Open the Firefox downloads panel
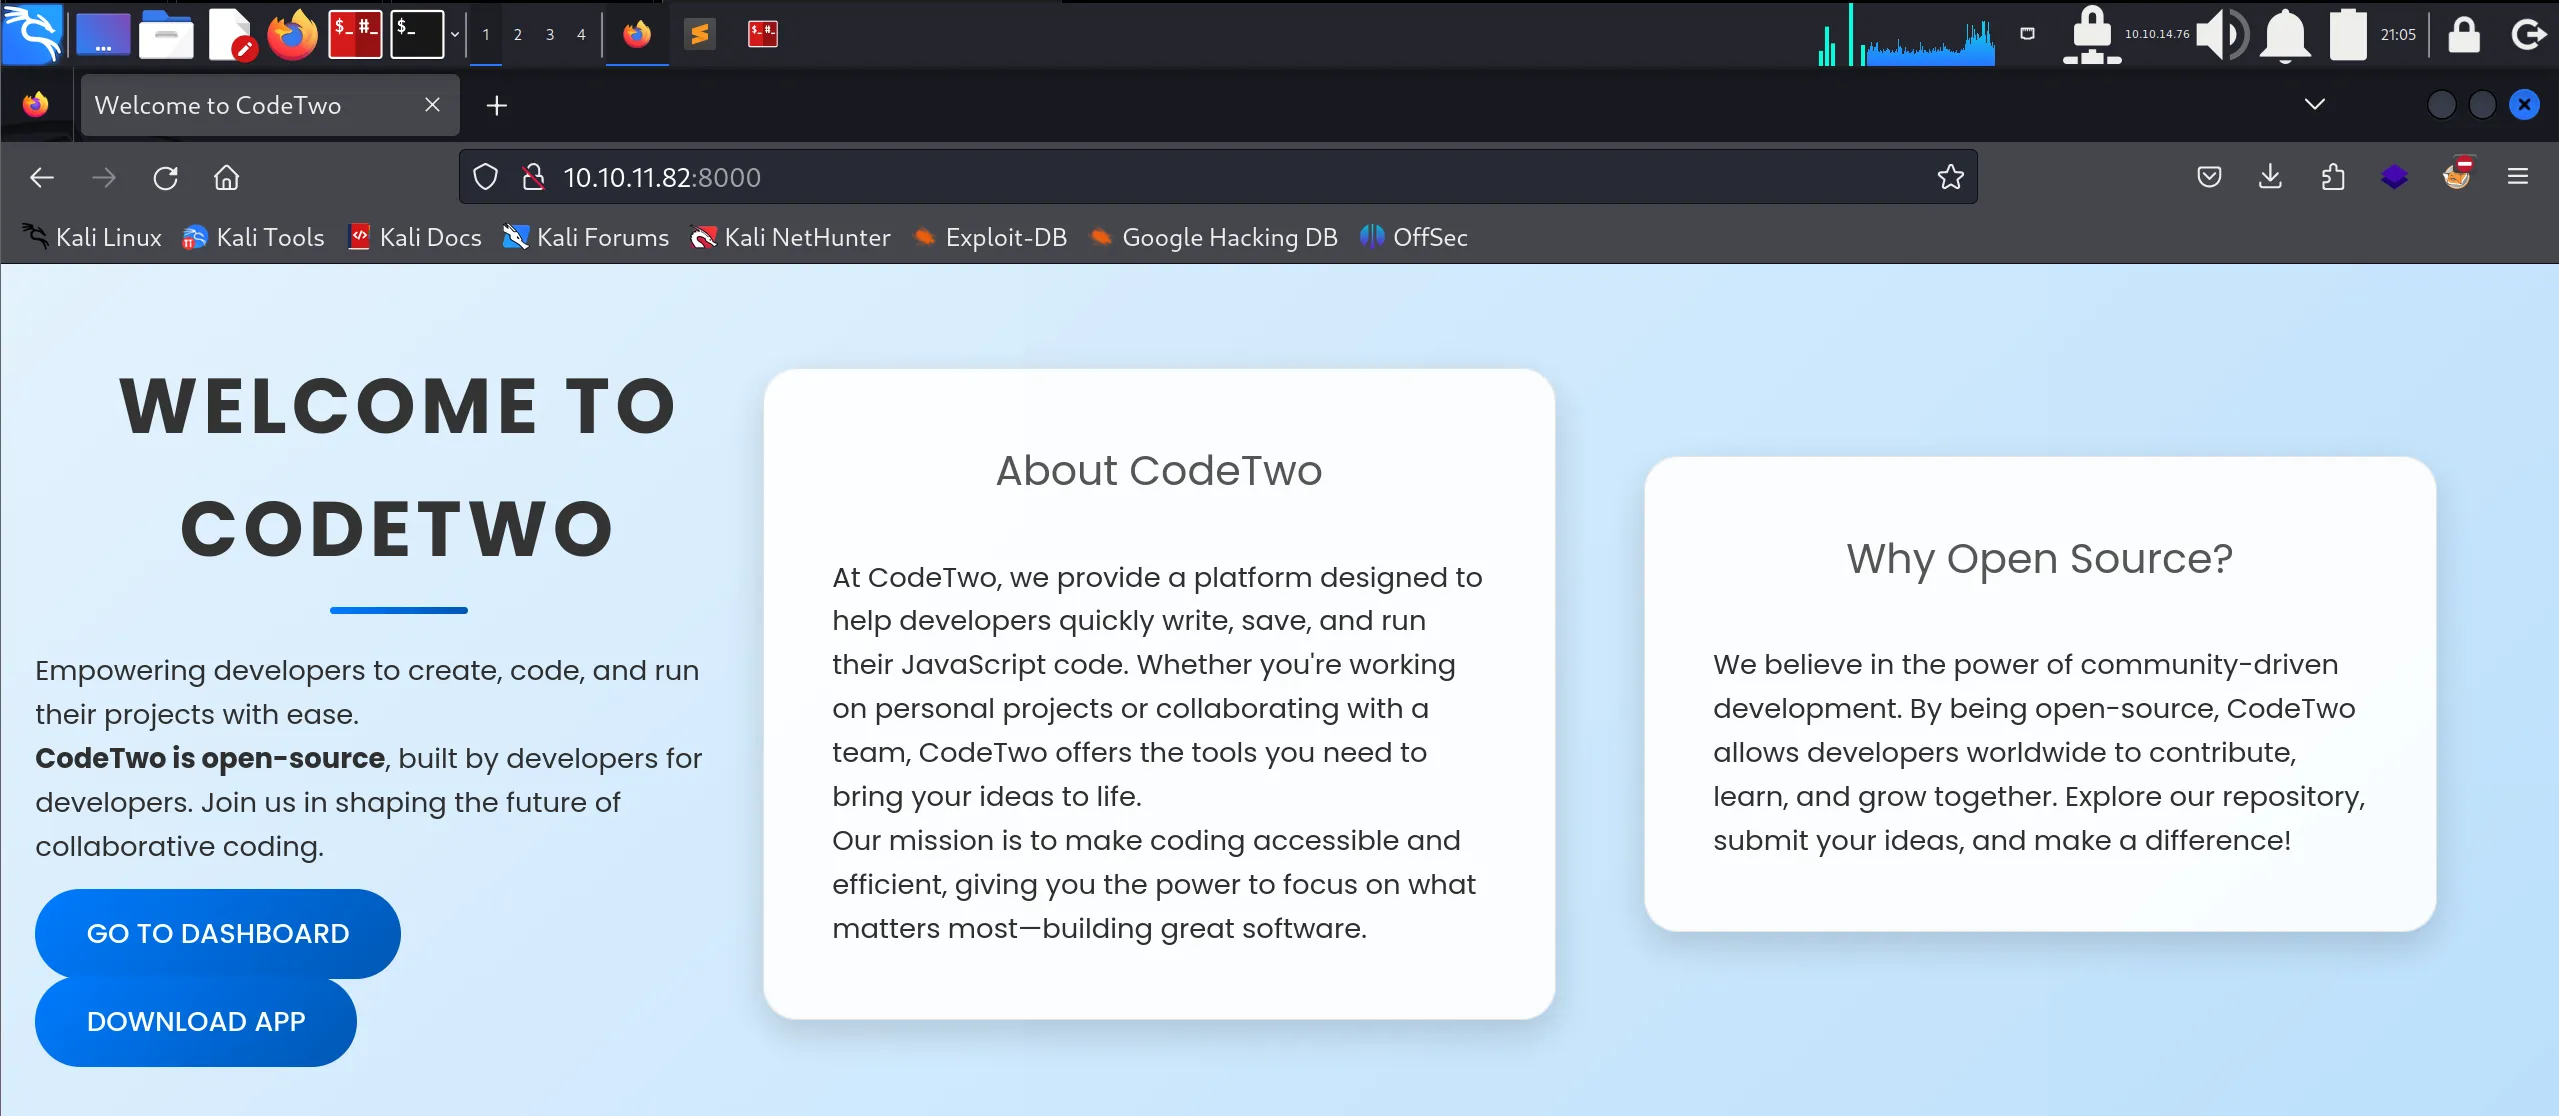The height and width of the screenshot is (1116, 2559). (2270, 178)
